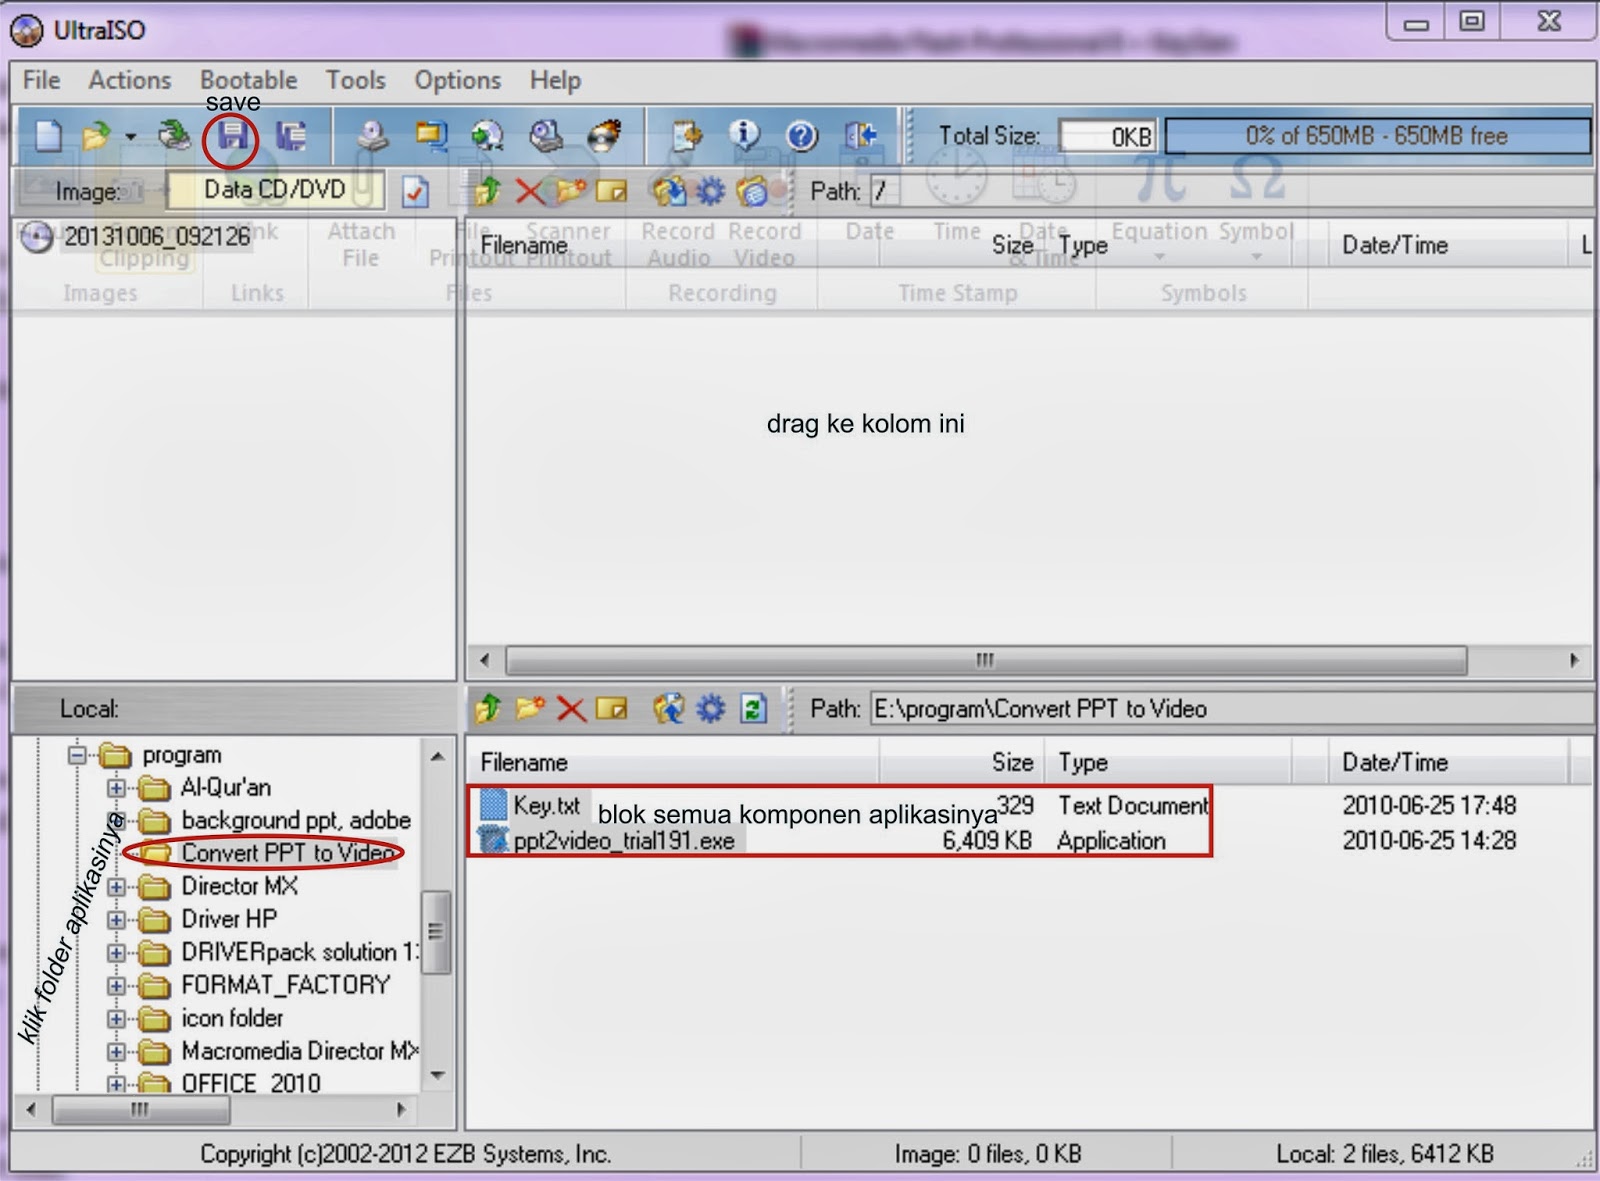Click the Help question mark icon
This screenshot has width=1600, height=1181.
click(x=802, y=135)
